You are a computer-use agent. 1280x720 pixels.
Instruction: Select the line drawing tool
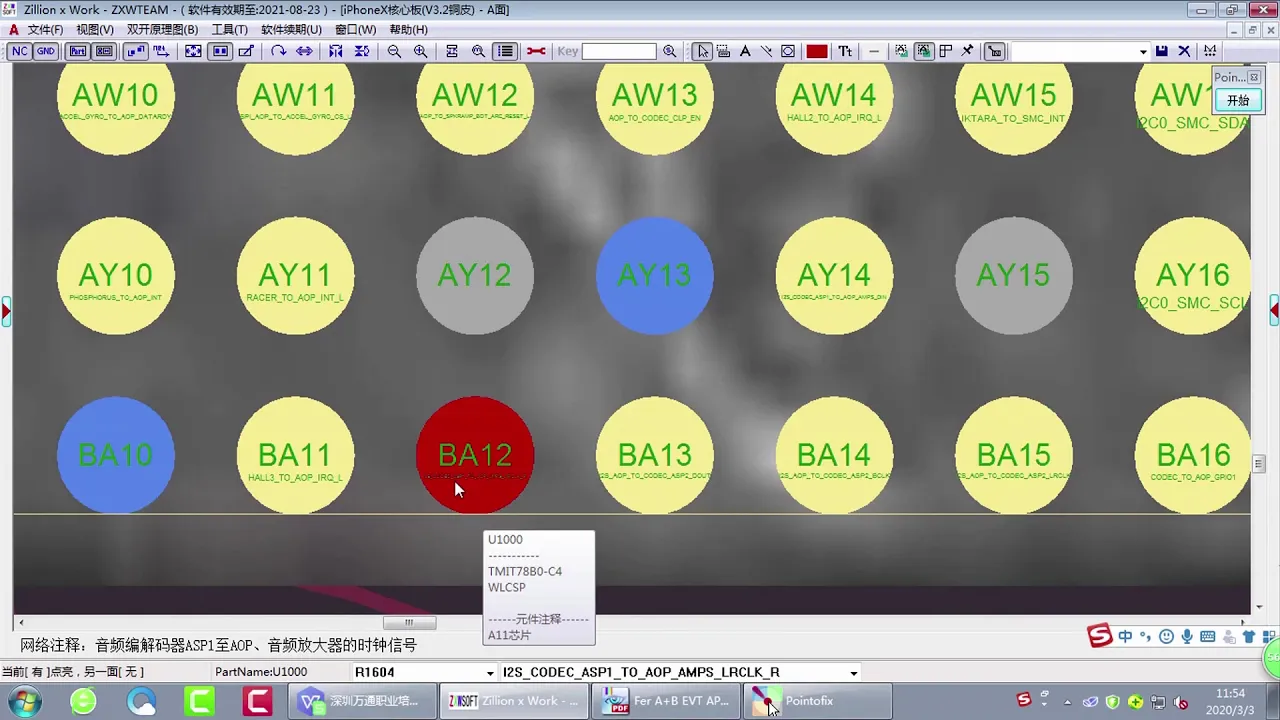tap(766, 51)
